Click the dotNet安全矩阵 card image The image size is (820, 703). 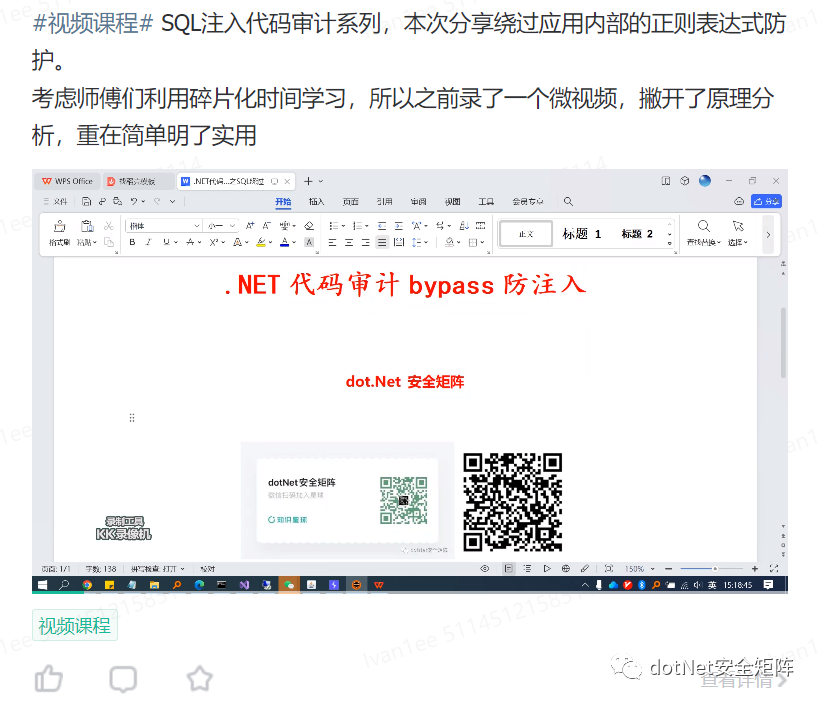coord(347,501)
